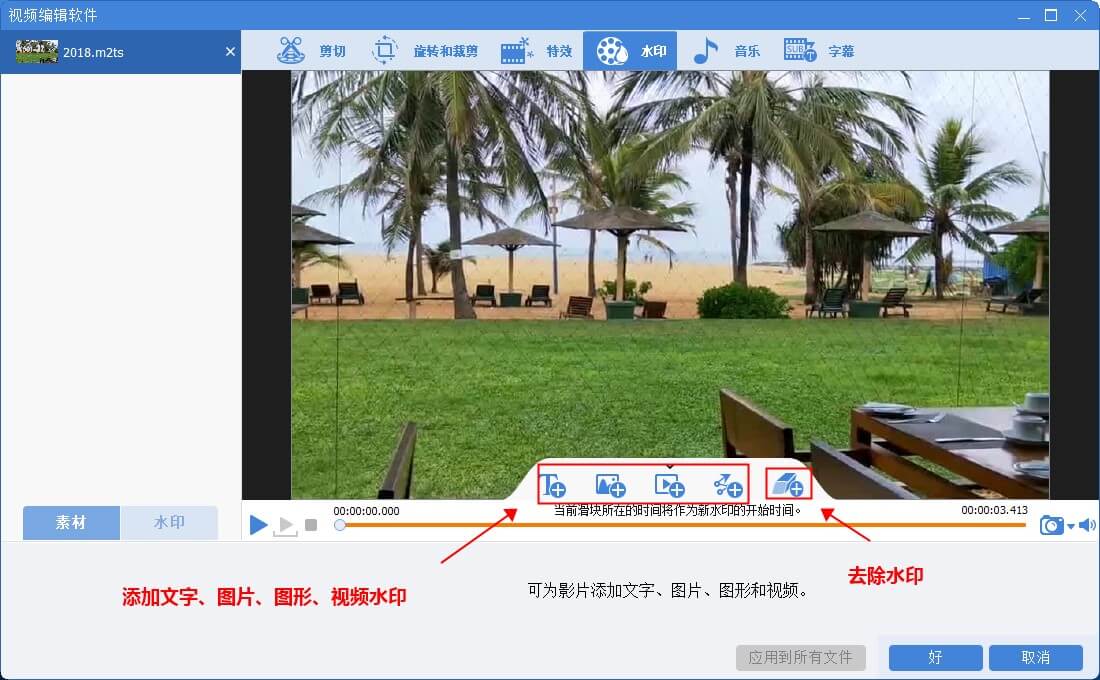
Task: Open the 特效 effects tab
Action: click(537, 51)
